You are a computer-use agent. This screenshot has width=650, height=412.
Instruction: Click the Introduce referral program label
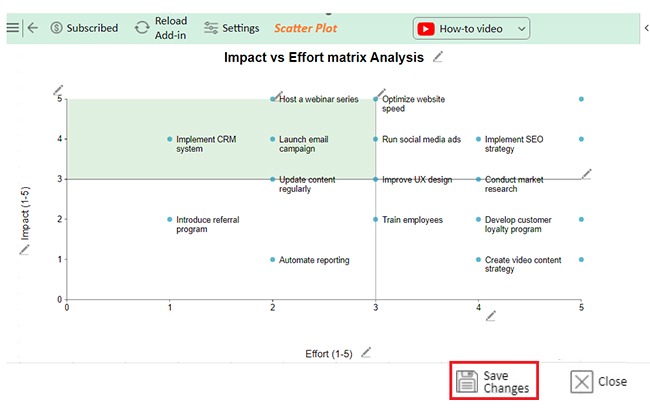coord(207,224)
